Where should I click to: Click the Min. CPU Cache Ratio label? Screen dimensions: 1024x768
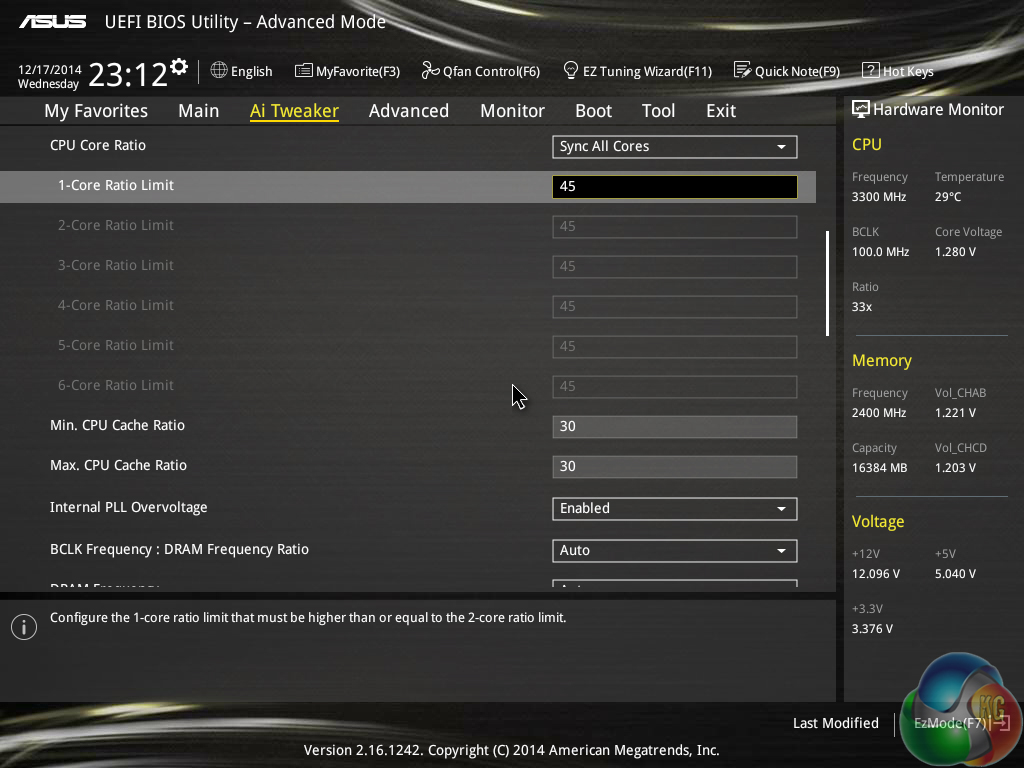coord(118,425)
